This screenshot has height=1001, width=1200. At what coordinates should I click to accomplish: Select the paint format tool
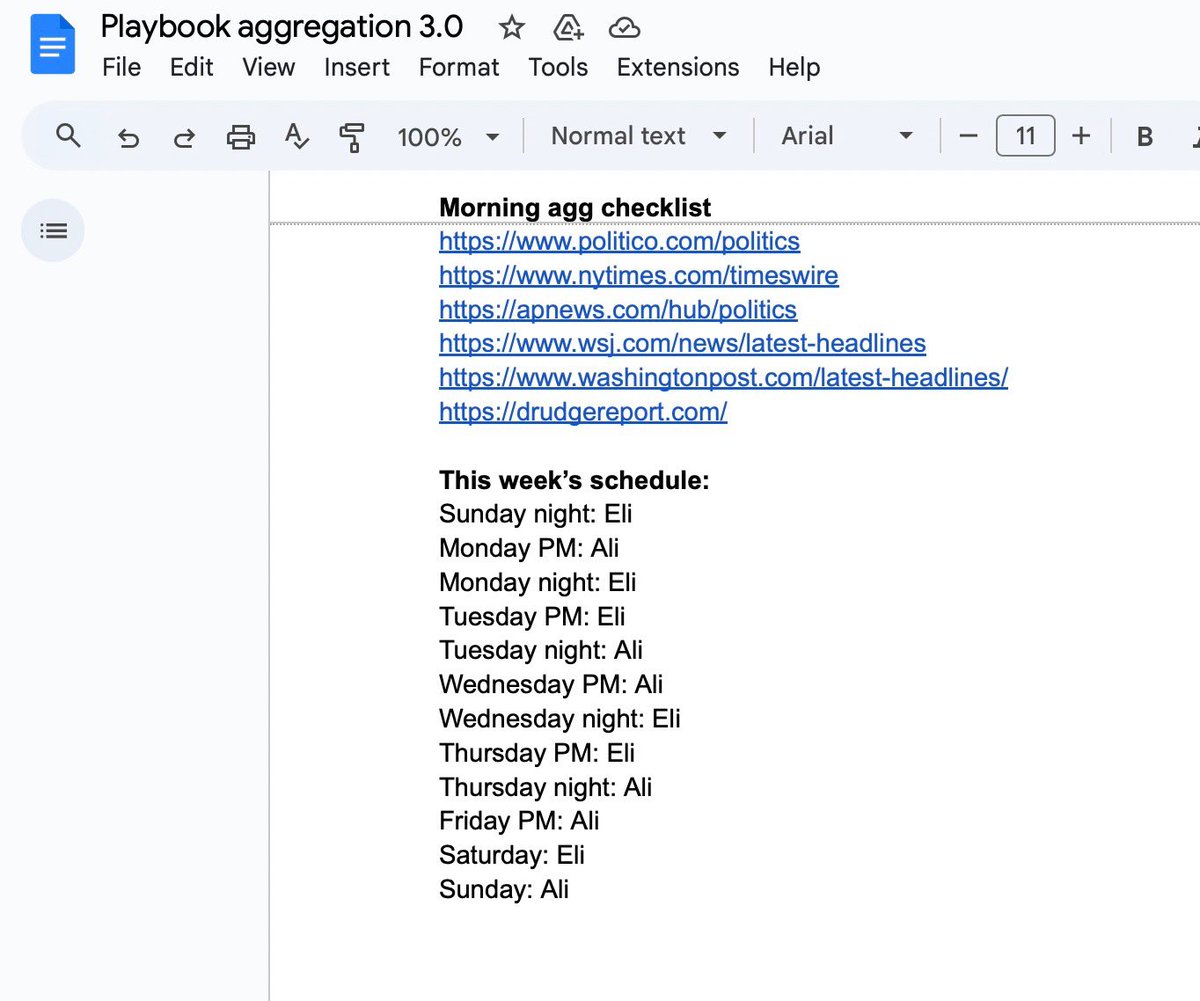click(x=352, y=137)
